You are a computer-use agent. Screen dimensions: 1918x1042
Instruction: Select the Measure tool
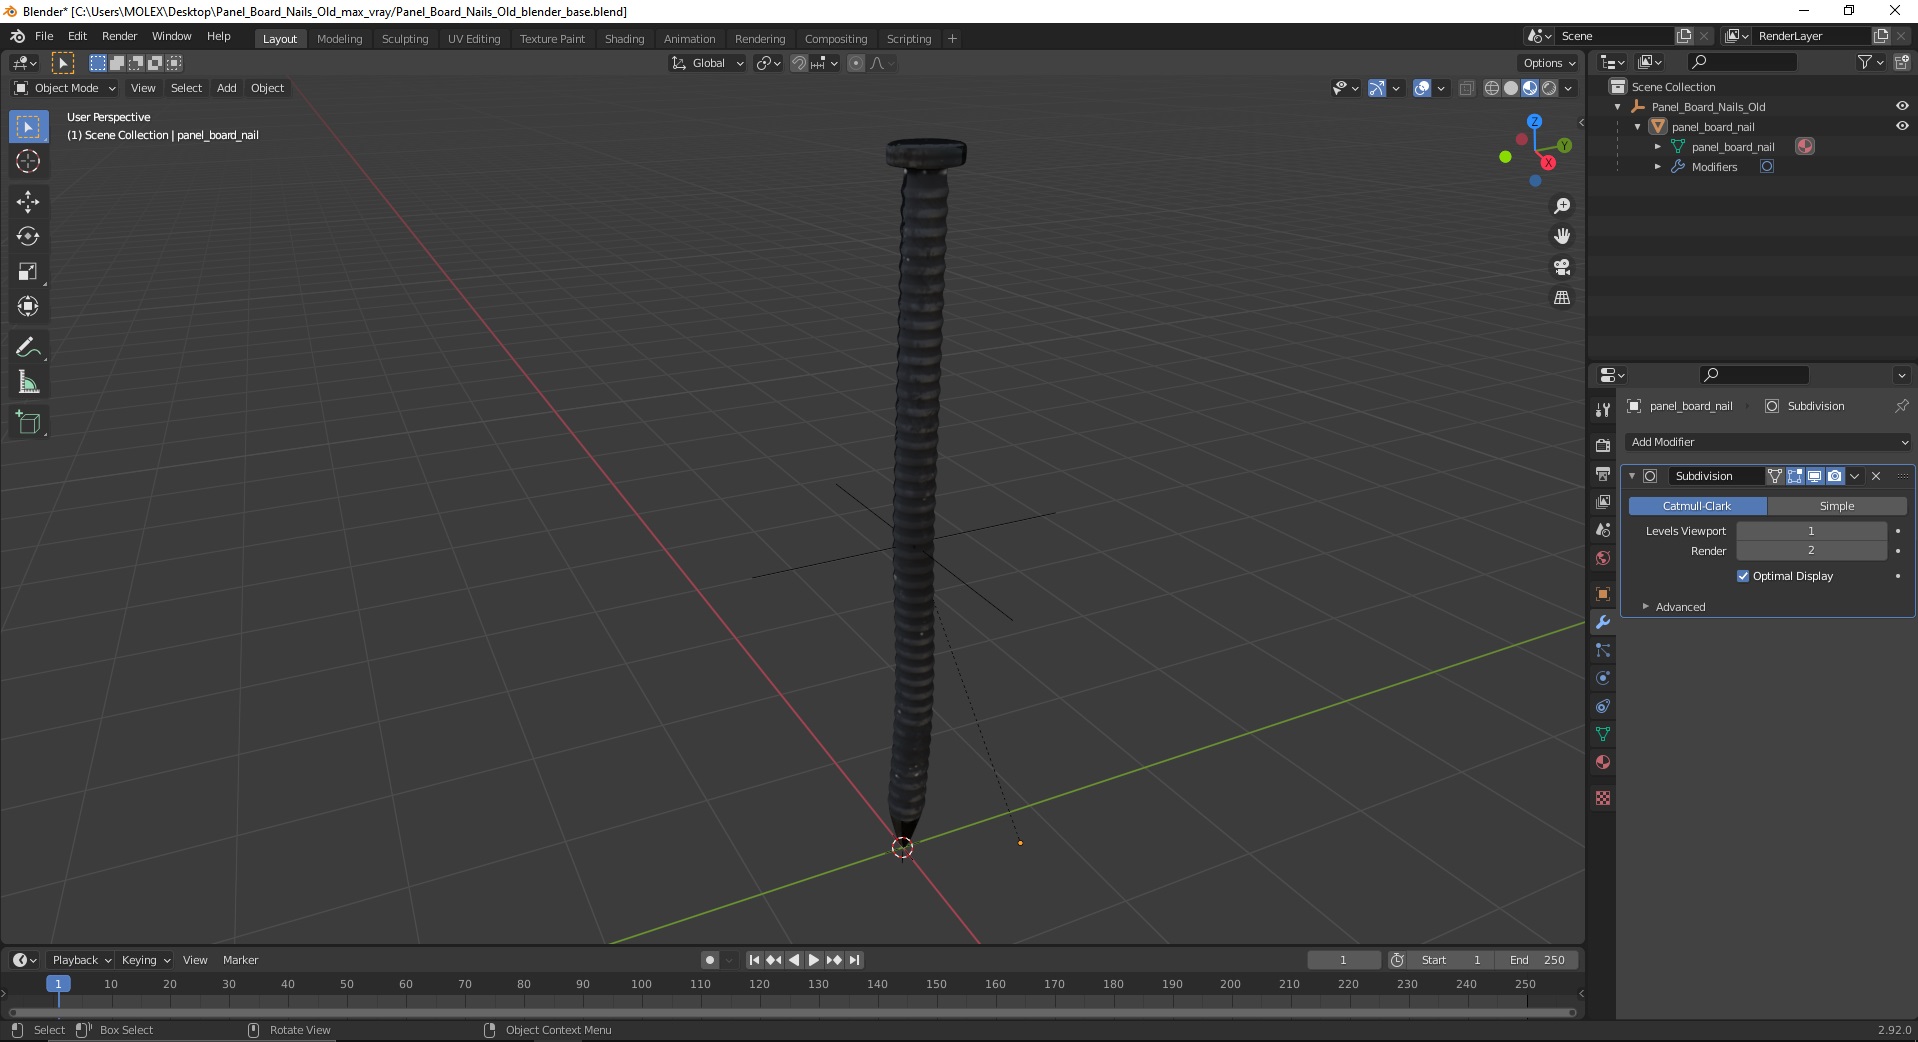point(28,383)
